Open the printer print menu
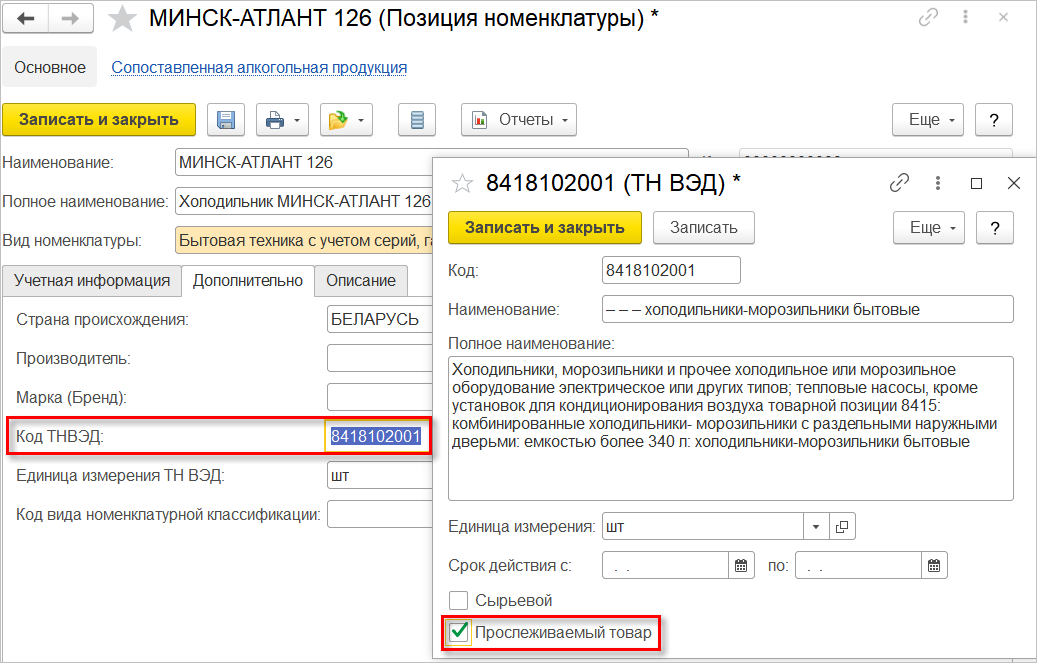This screenshot has width=1037, height=663. pyautogui.click(x=282, y=120)
